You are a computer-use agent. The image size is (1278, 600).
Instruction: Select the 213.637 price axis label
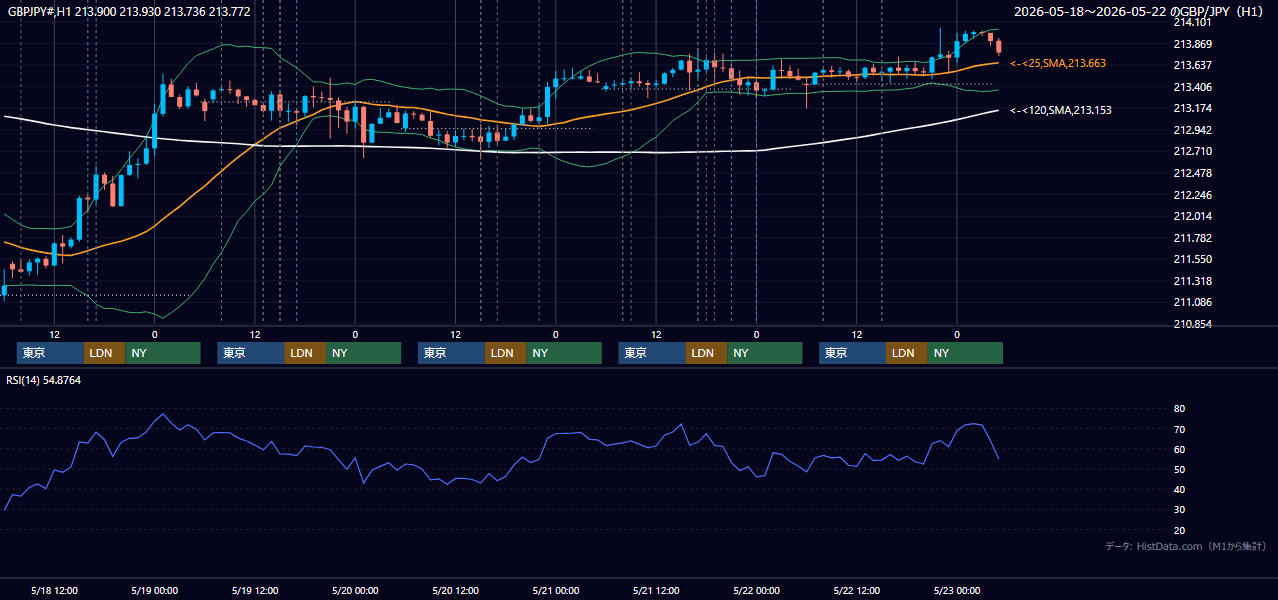[1192, 65]
